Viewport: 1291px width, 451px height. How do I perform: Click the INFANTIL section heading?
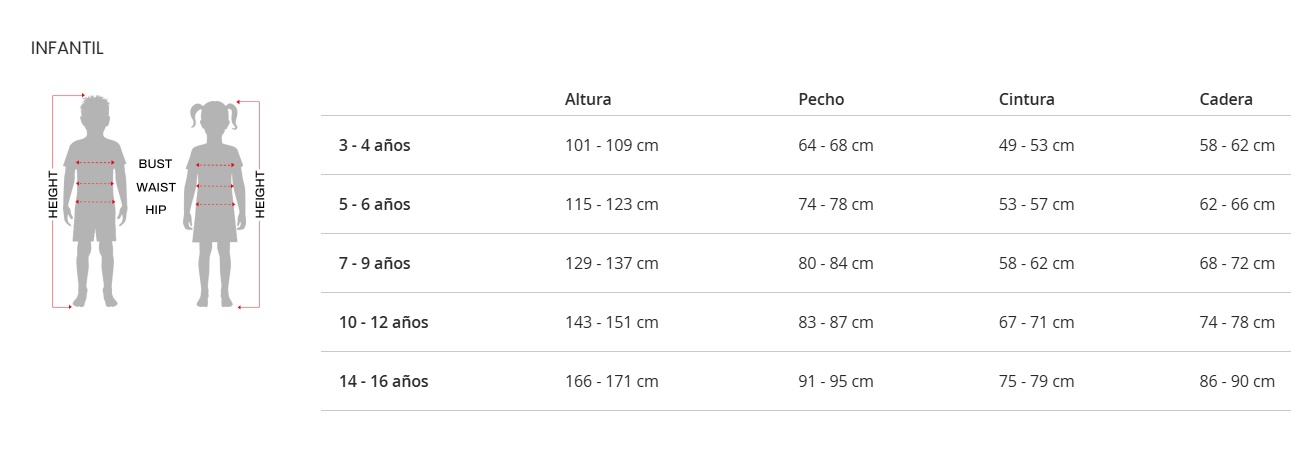[67, 48]
